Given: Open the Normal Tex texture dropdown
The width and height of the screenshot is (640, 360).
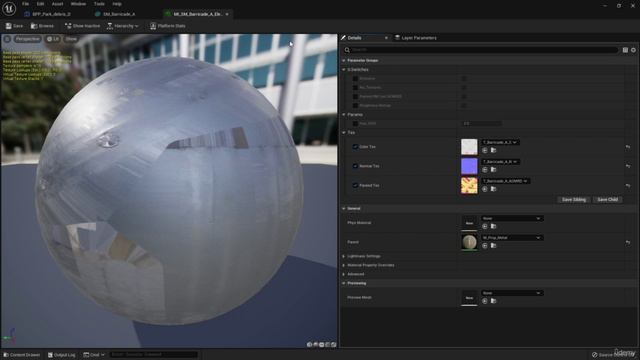Looking at the screenshot, I should point(500,162).
